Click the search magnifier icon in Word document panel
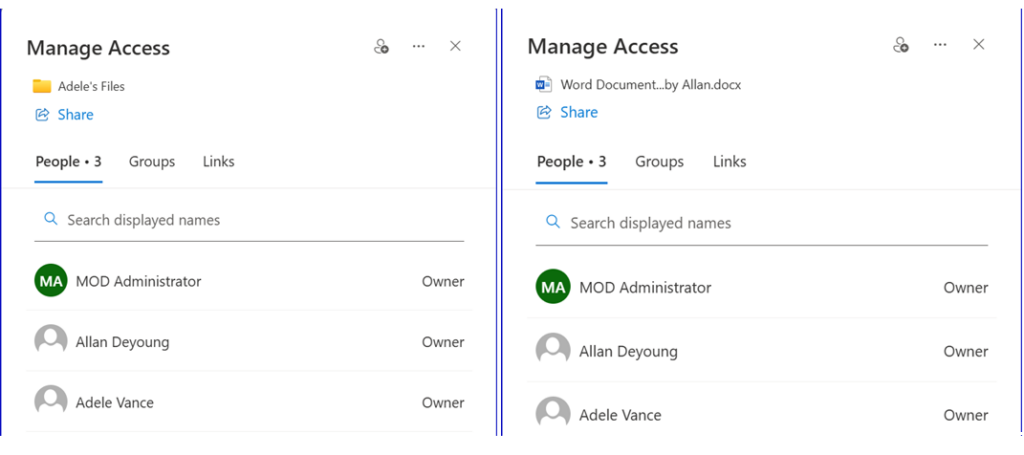1024x455 pixels. 552,222
